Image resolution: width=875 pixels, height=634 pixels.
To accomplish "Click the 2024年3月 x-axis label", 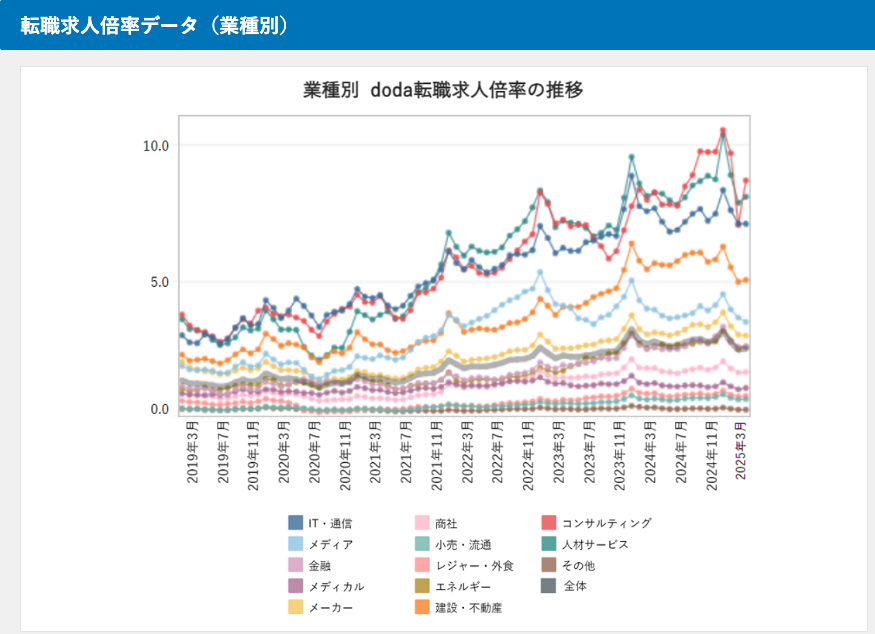I will click(x=651, y=454).
